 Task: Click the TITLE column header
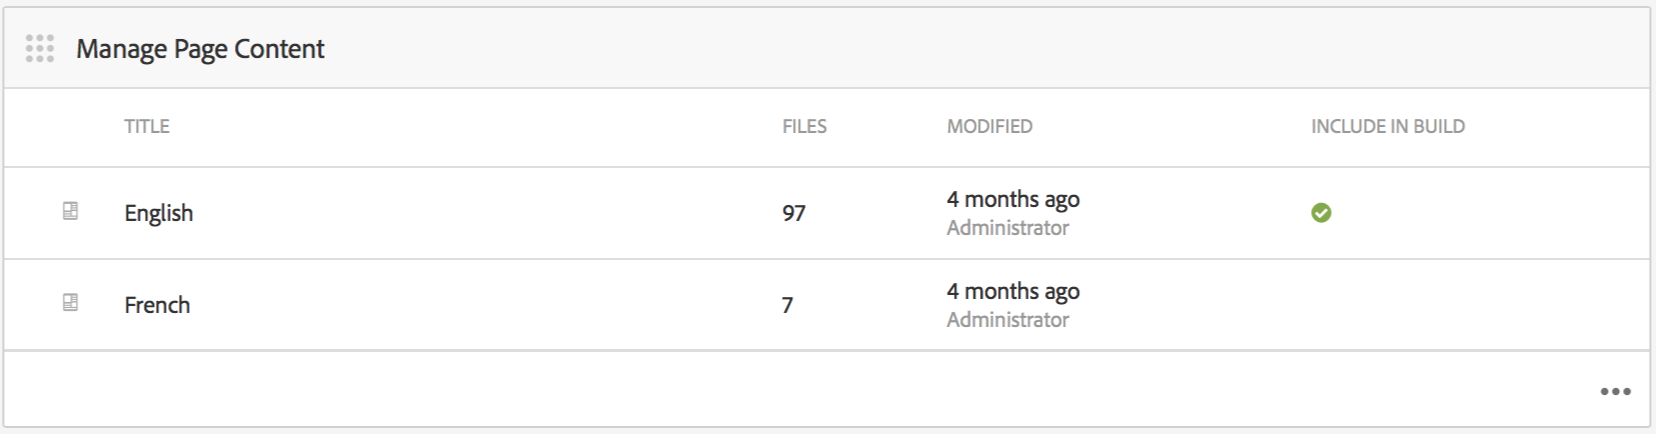(147, 126)
